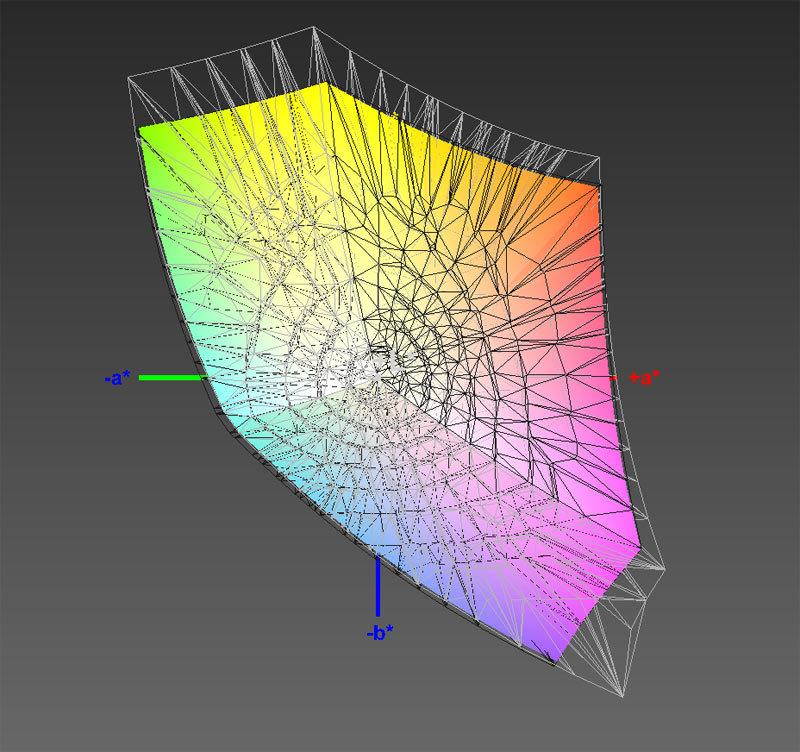Click the -b* axis label
This screenshot has width=800, height=752.
tap(380, 633)
